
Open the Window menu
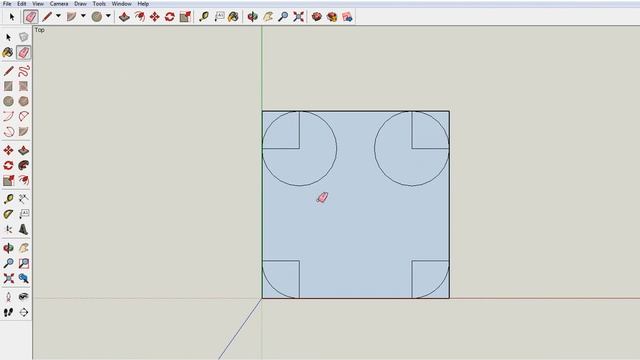tap(122, 4)
